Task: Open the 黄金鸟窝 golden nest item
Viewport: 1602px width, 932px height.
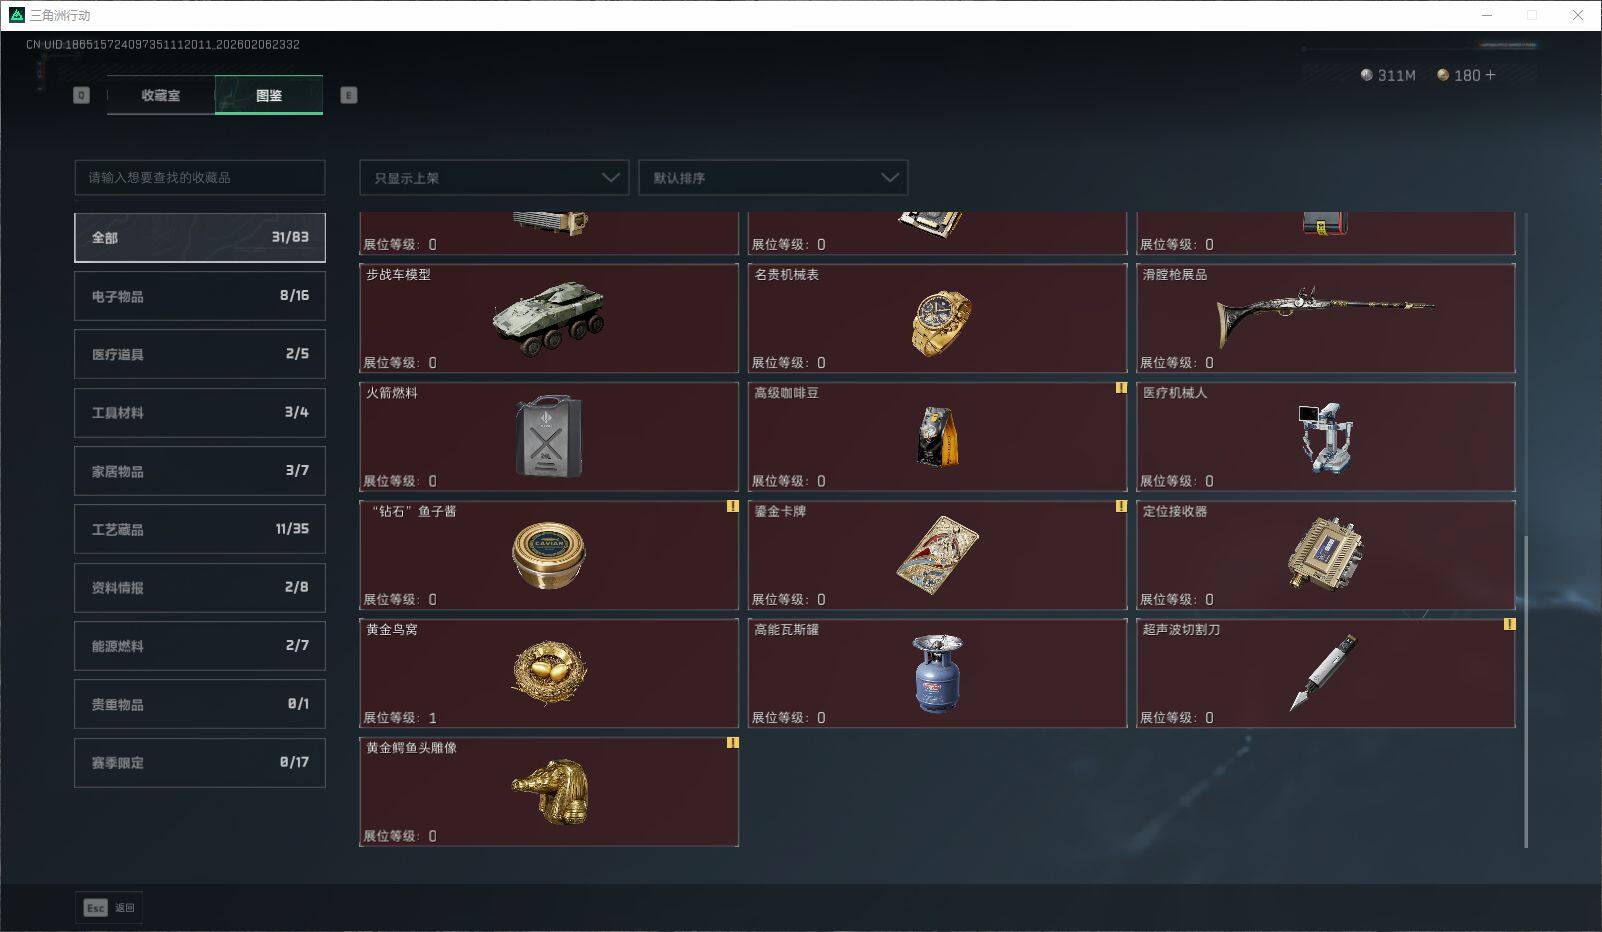Action: point(549,673)
